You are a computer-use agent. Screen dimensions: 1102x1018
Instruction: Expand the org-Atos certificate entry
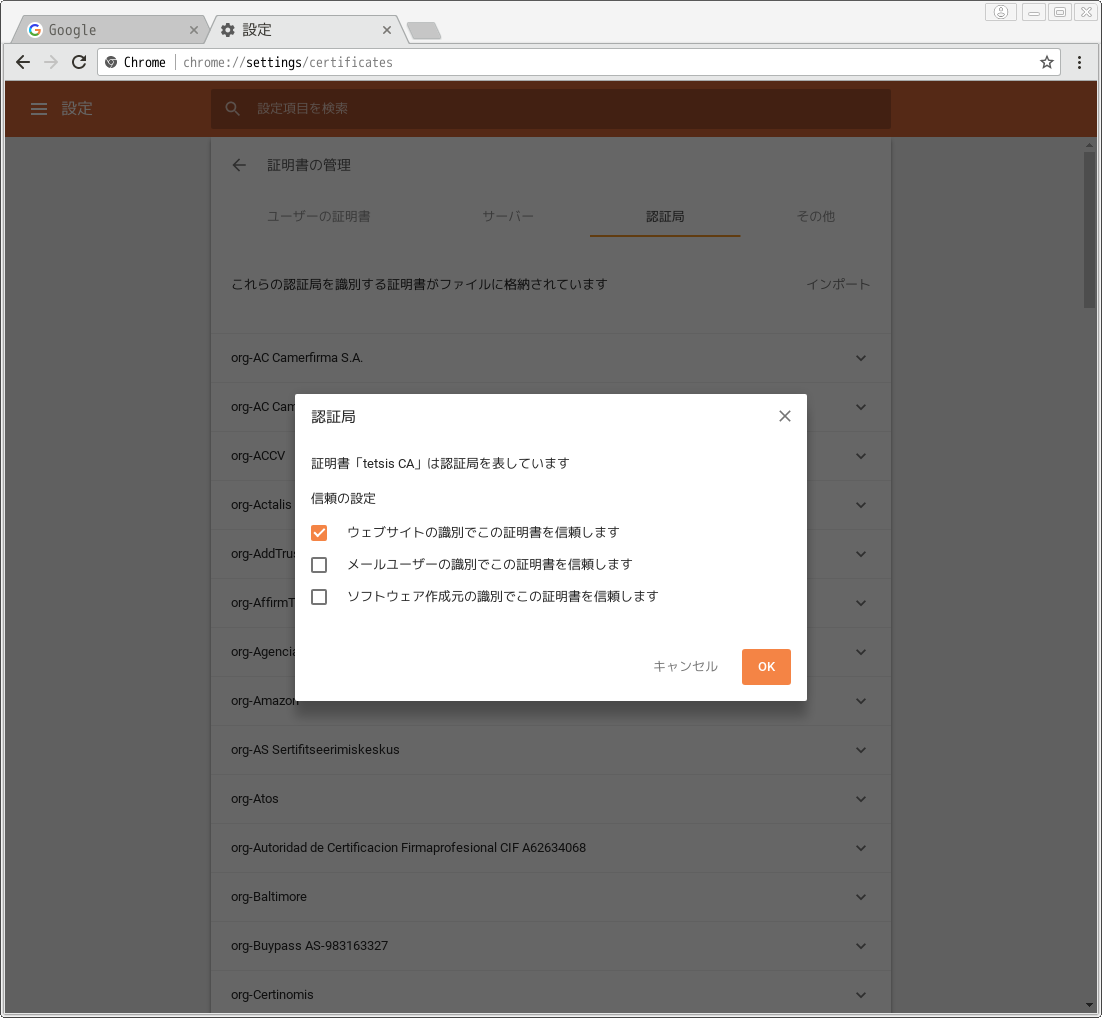click(861, 799)
